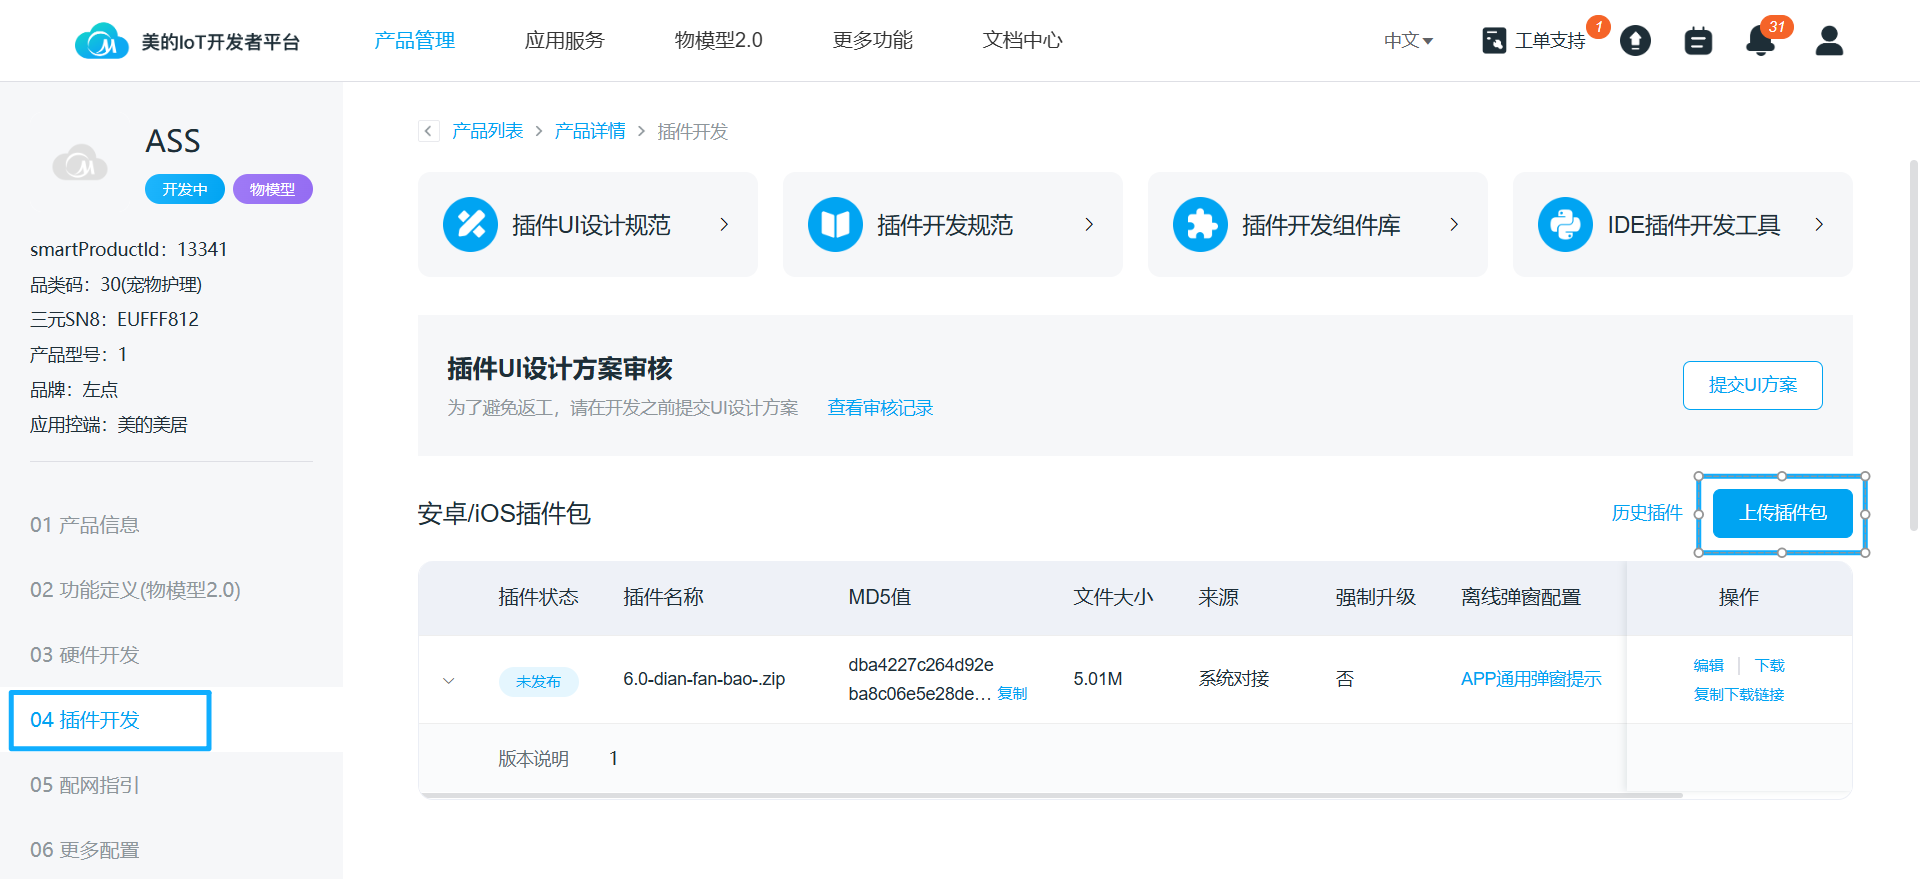
Task: Click the IDE plugin tool Python icon
Action: [x=1565, y=225]
